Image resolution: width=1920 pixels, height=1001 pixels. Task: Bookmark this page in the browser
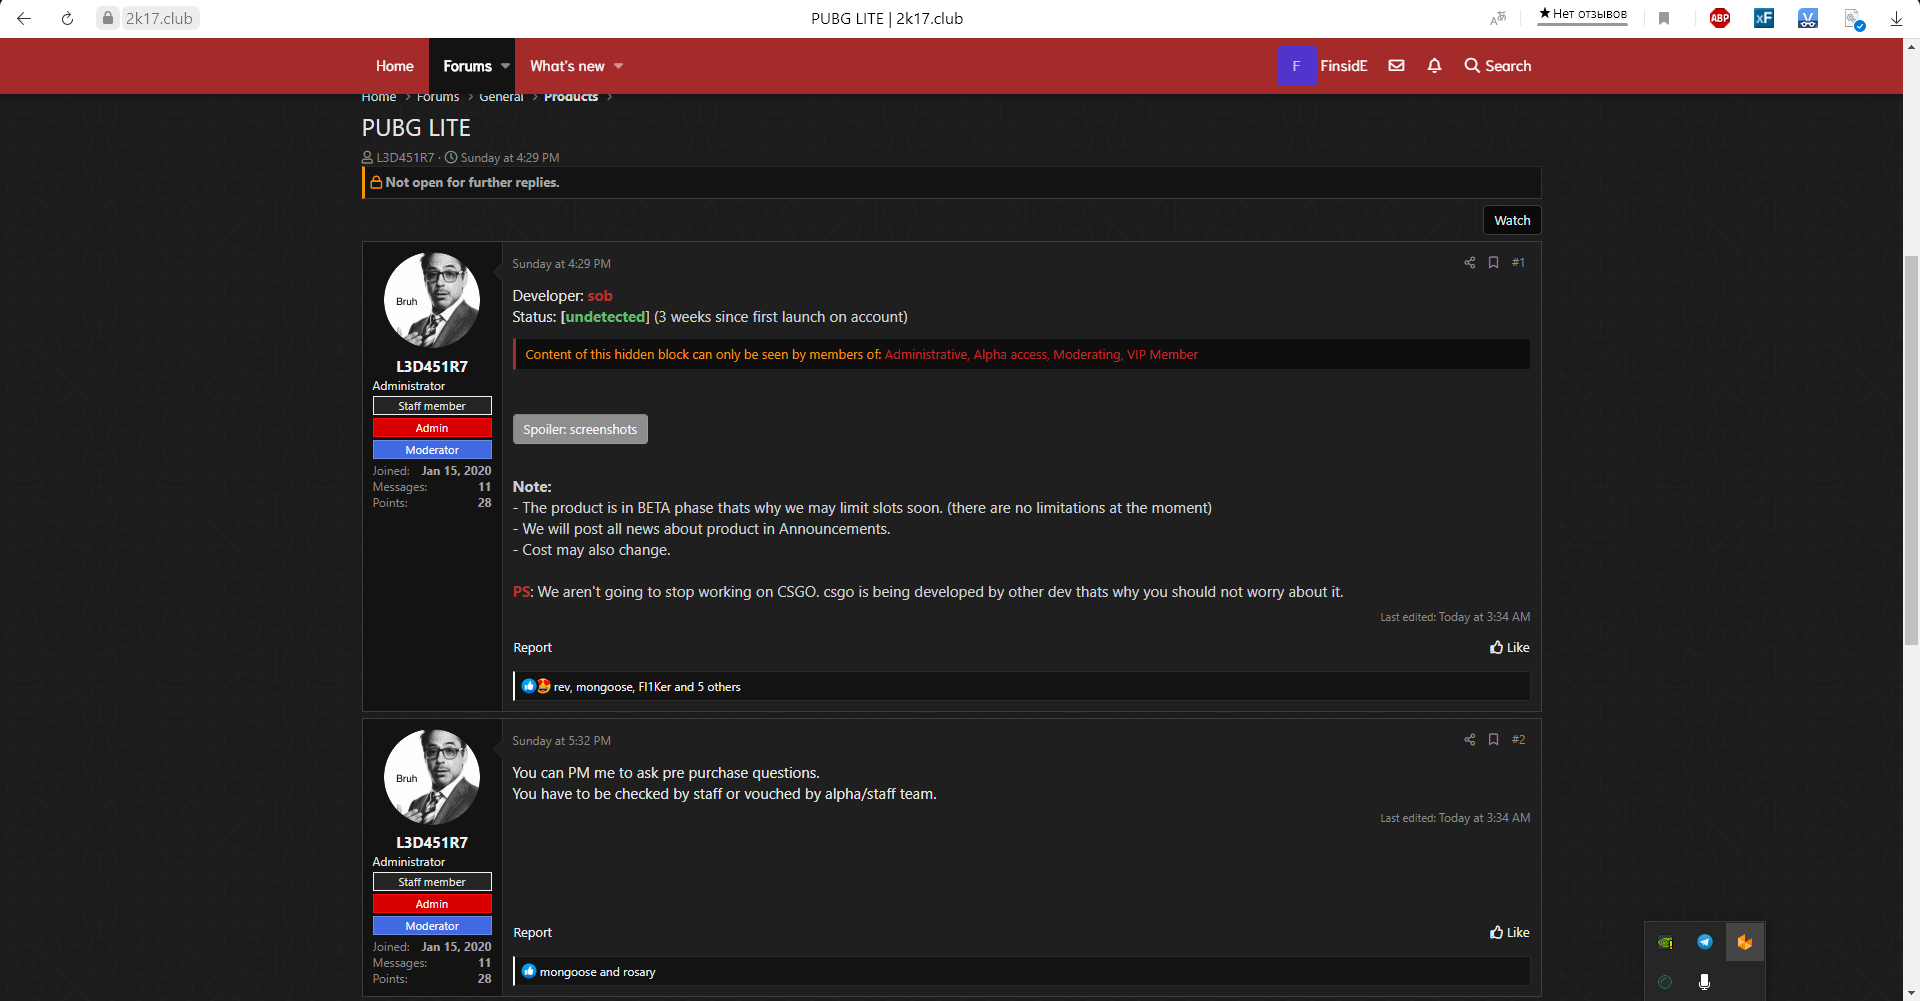coord(1664,18)
